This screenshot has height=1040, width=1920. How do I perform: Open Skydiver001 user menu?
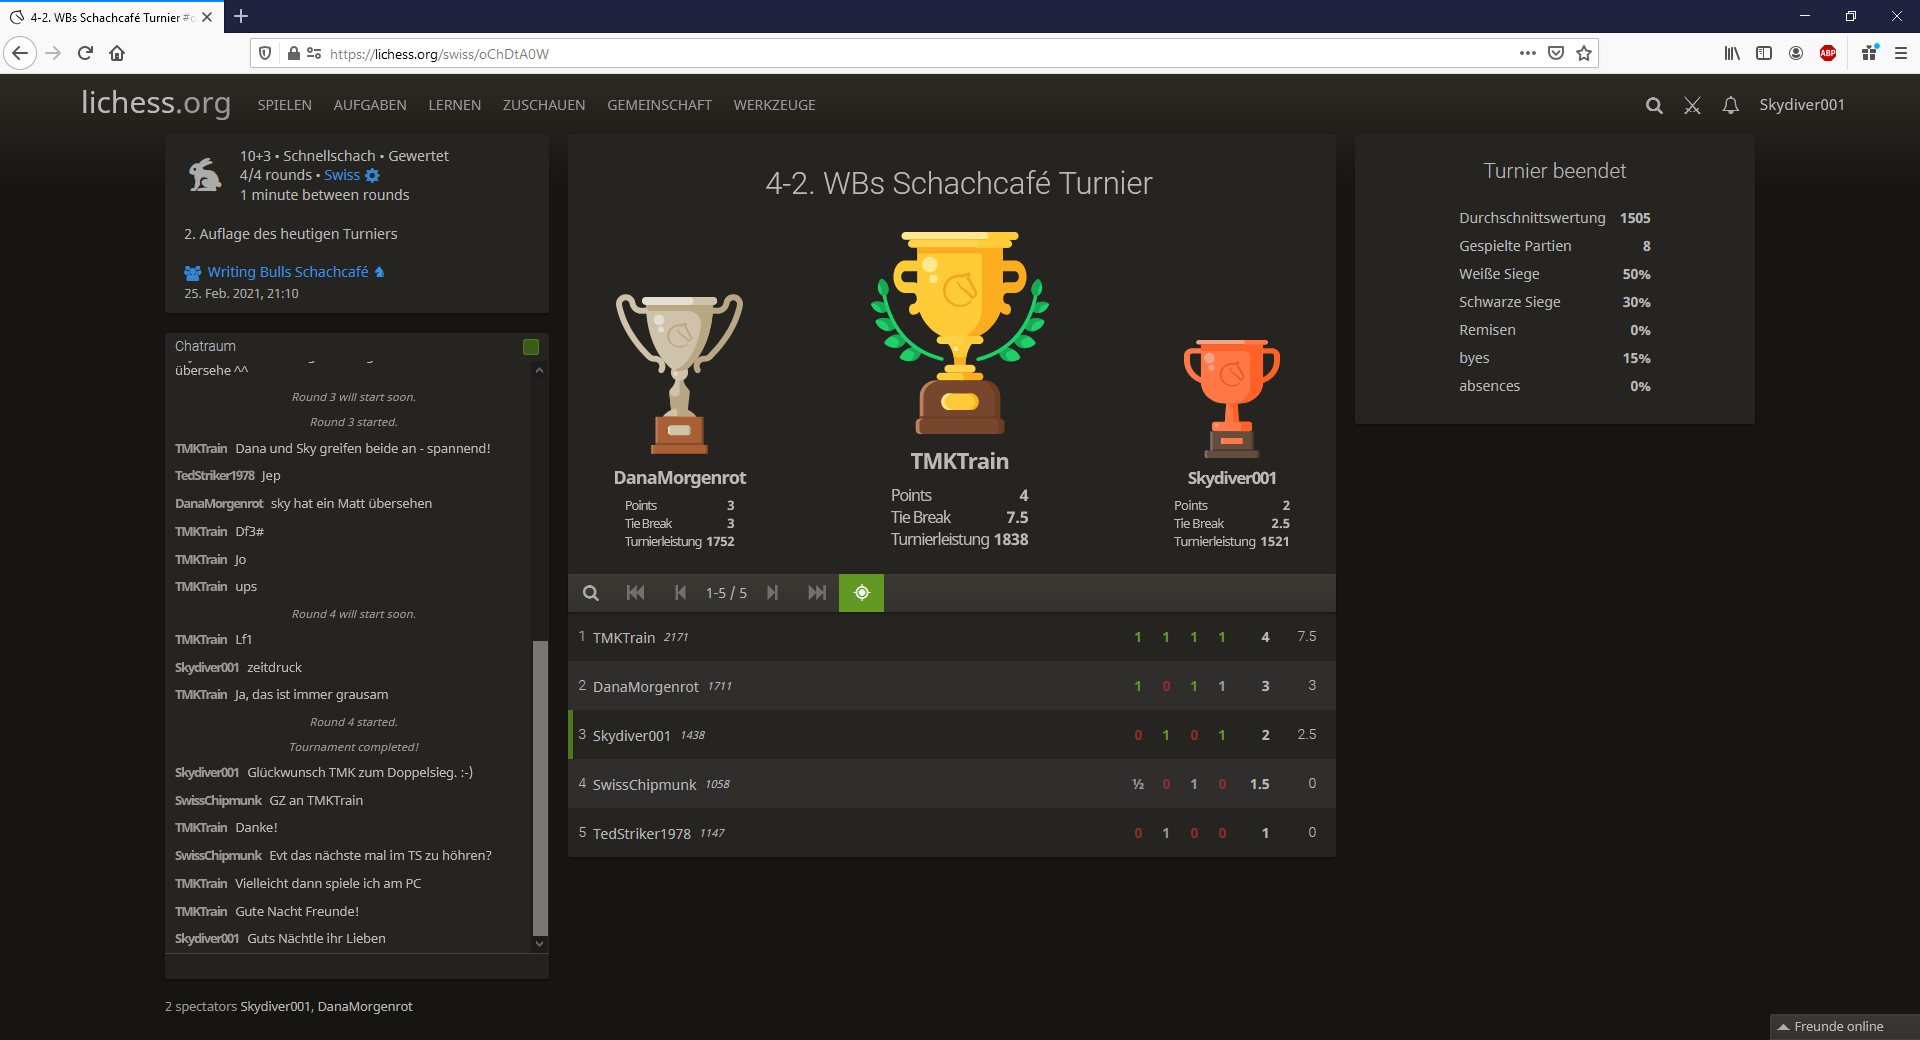pyautogui.click(x=1801, y=105)
